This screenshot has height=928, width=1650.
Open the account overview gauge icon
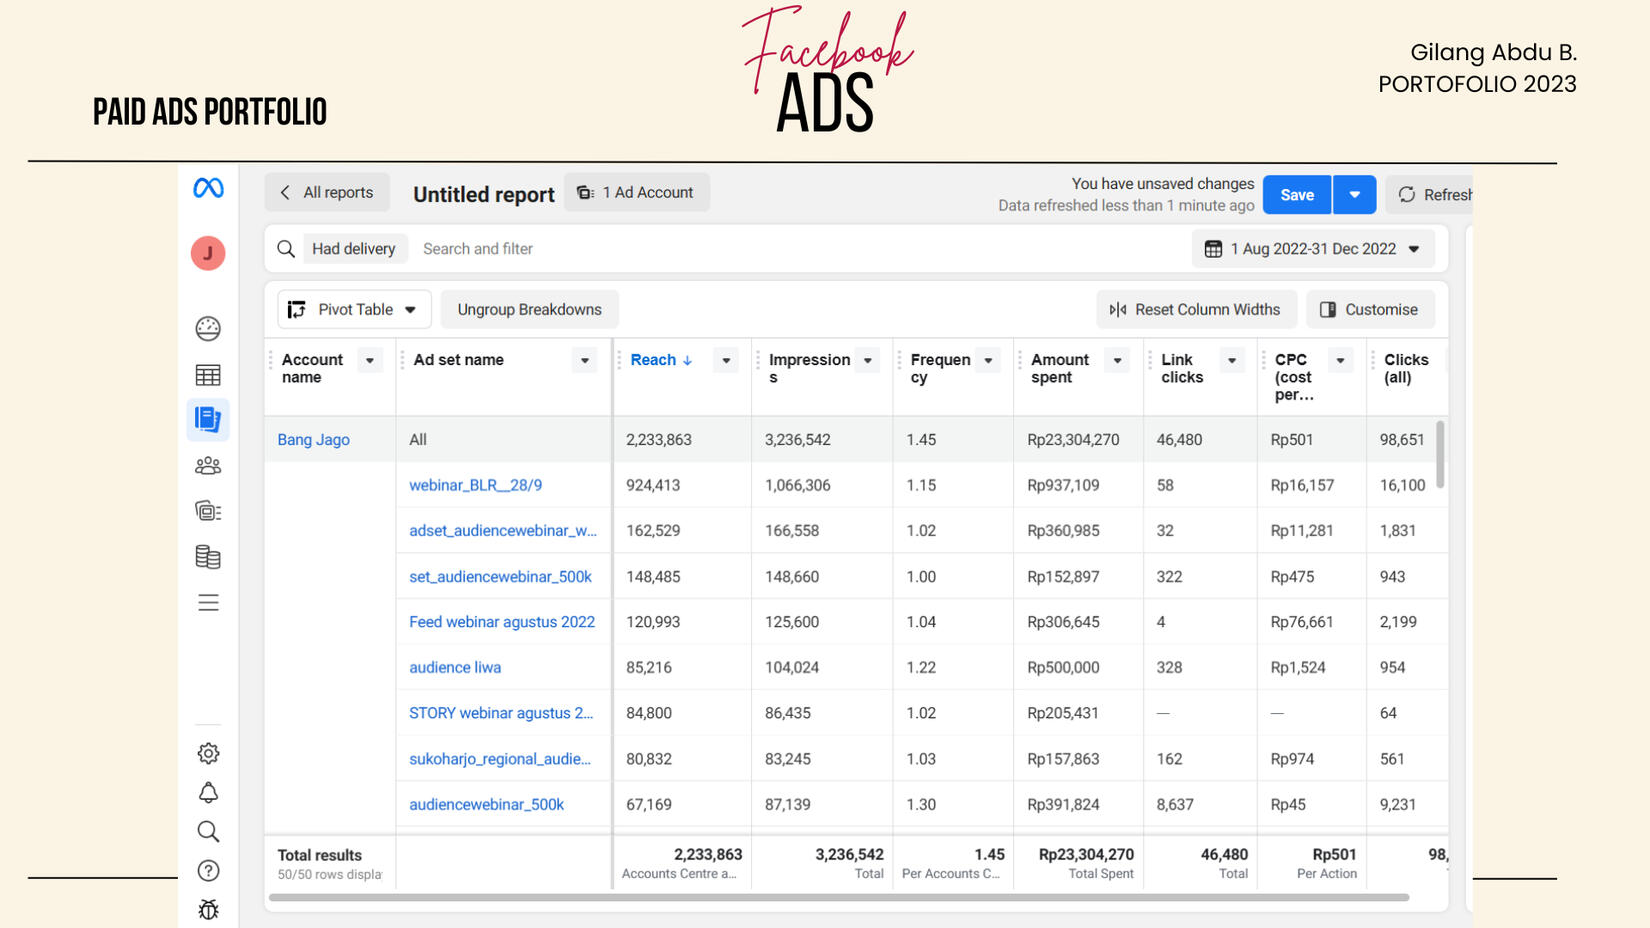[208, 328]
